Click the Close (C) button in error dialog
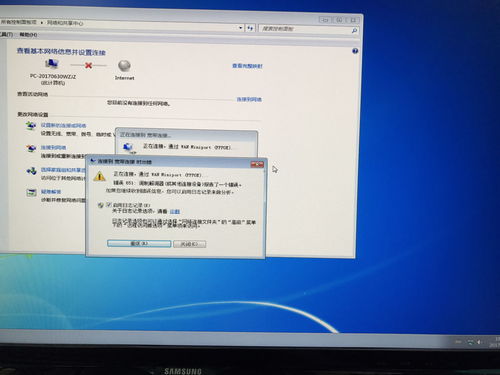Image resolution: width=500 pixels, height=375 pixels. pos(189,244)
